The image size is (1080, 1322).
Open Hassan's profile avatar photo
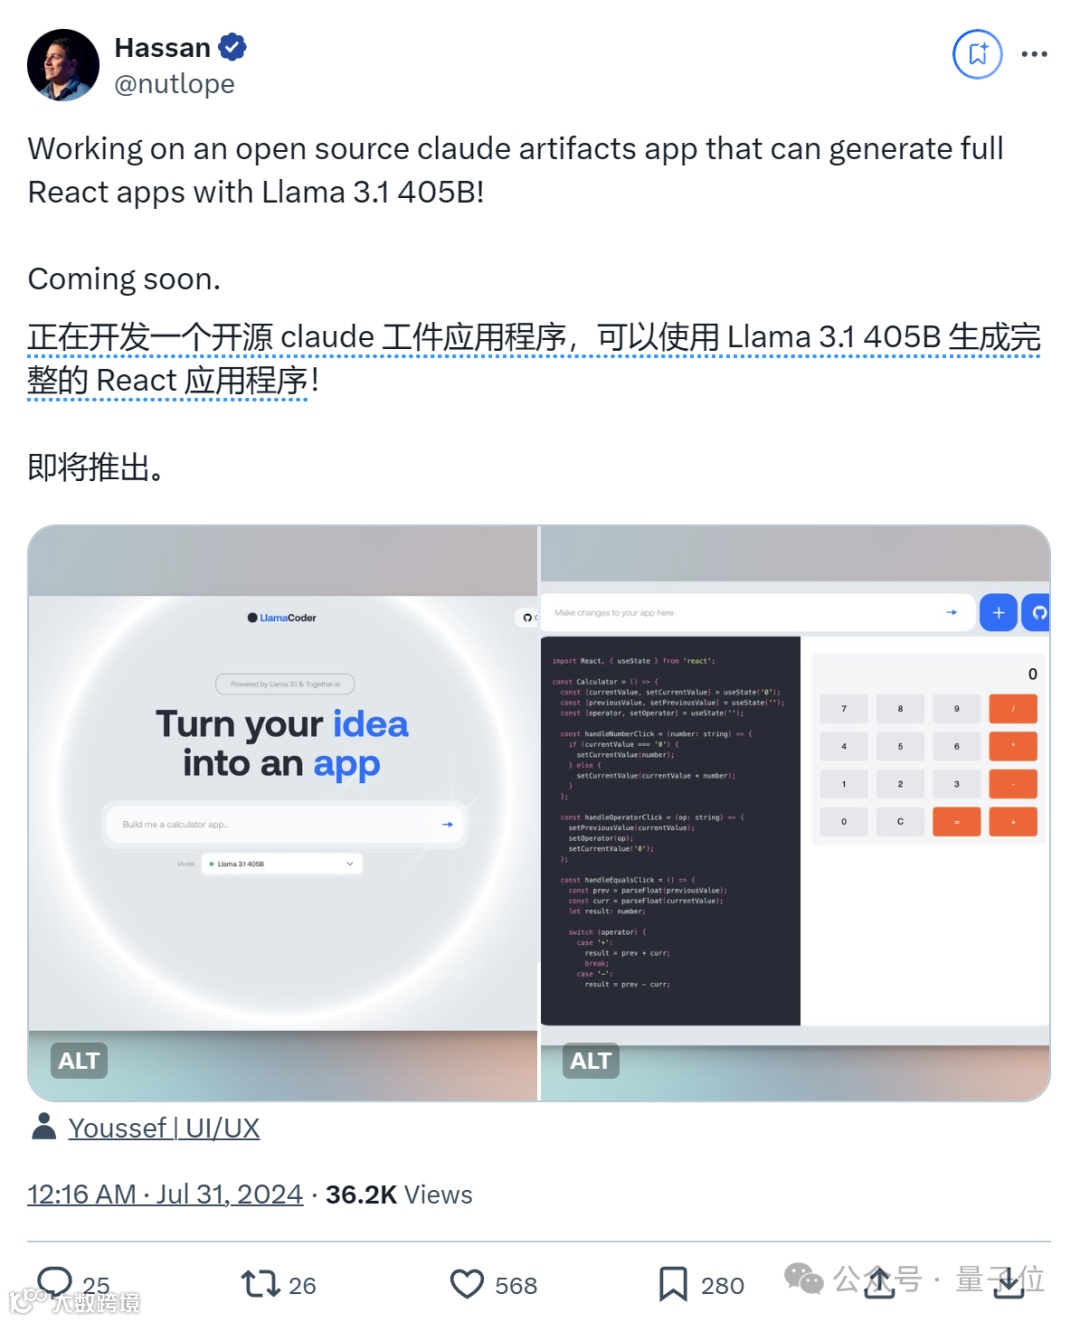pos(63,65)
